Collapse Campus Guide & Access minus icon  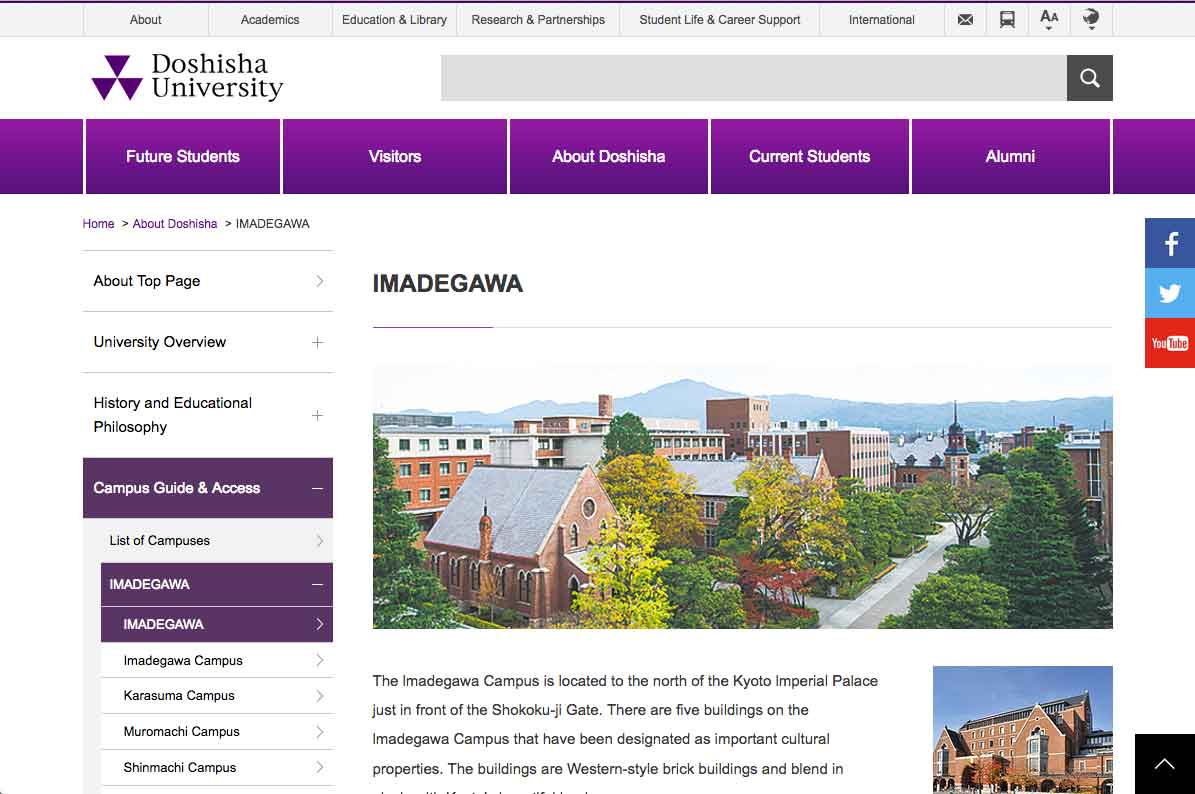317,488
